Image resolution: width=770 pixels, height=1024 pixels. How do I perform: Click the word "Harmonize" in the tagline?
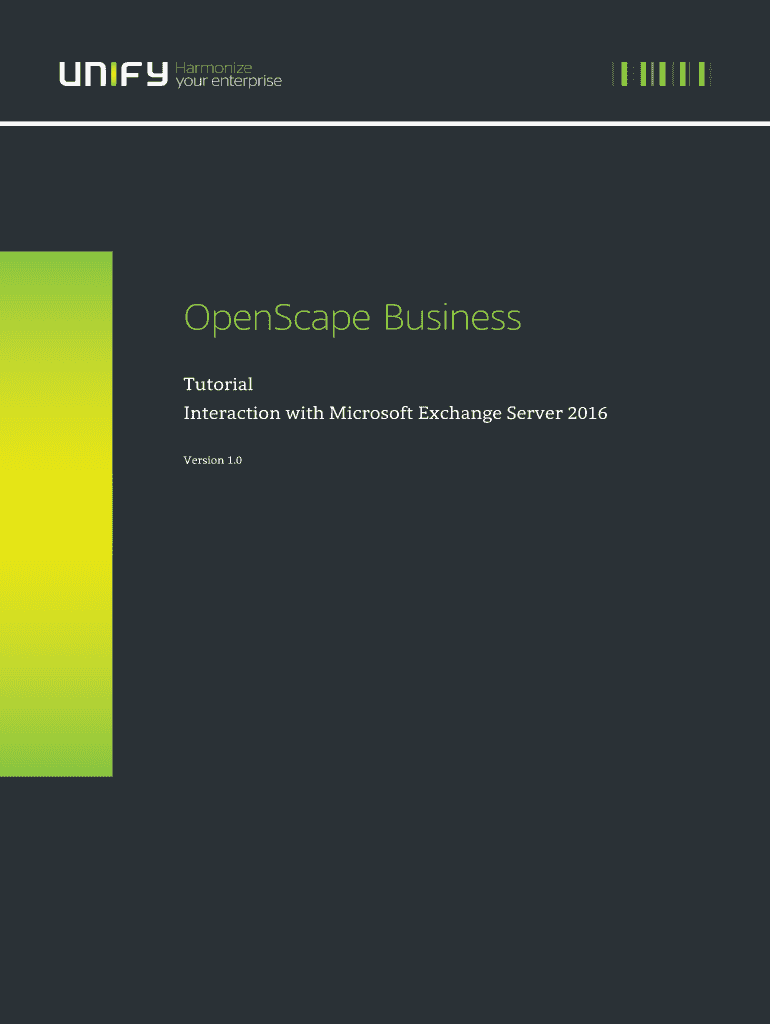[214, 67]
